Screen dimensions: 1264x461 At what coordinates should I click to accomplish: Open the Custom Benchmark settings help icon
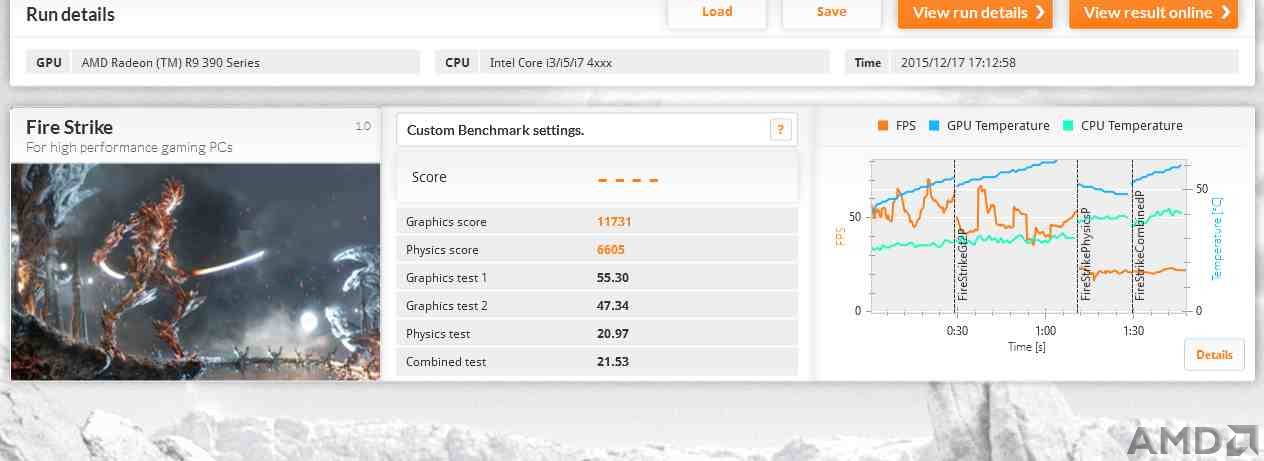click(781, 129)
